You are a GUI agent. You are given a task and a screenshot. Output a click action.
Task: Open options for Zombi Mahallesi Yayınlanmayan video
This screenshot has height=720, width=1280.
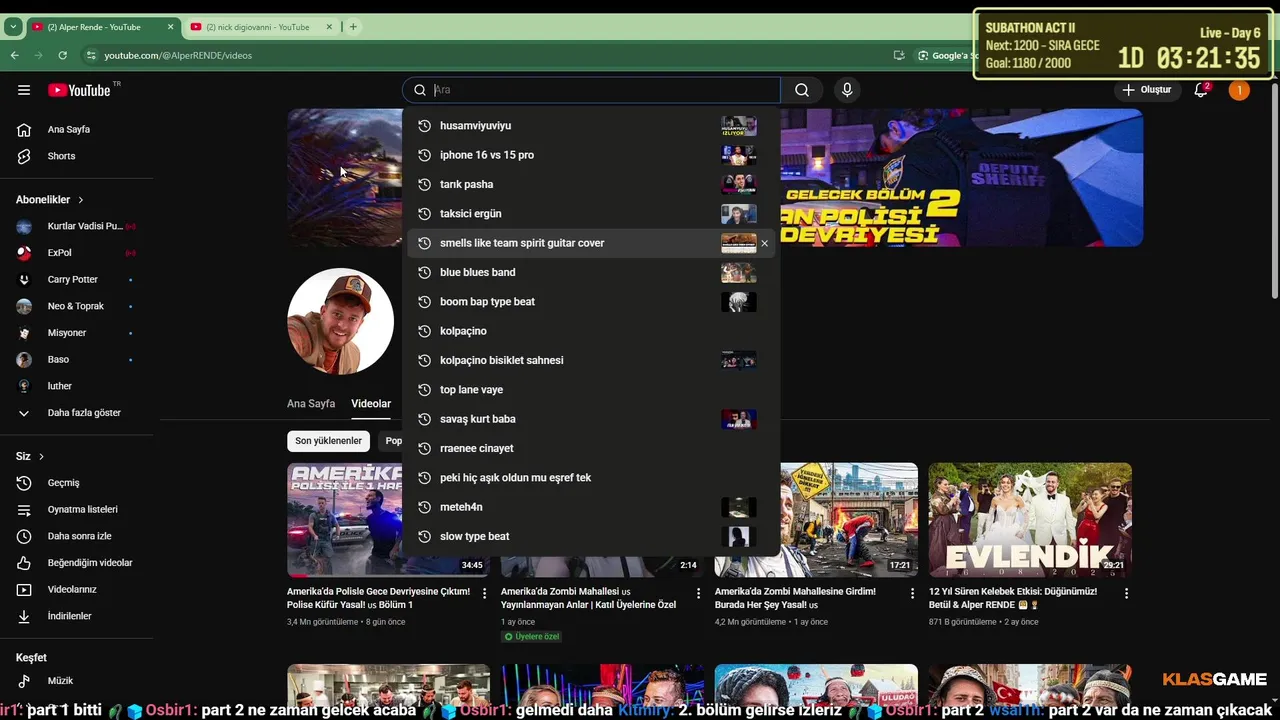(x=699, y=593)
